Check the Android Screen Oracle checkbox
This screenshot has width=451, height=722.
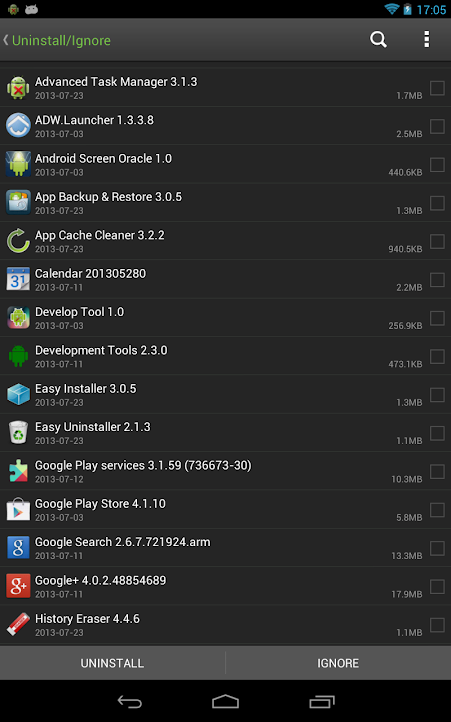pyautogui.click(x=437, y=164)
